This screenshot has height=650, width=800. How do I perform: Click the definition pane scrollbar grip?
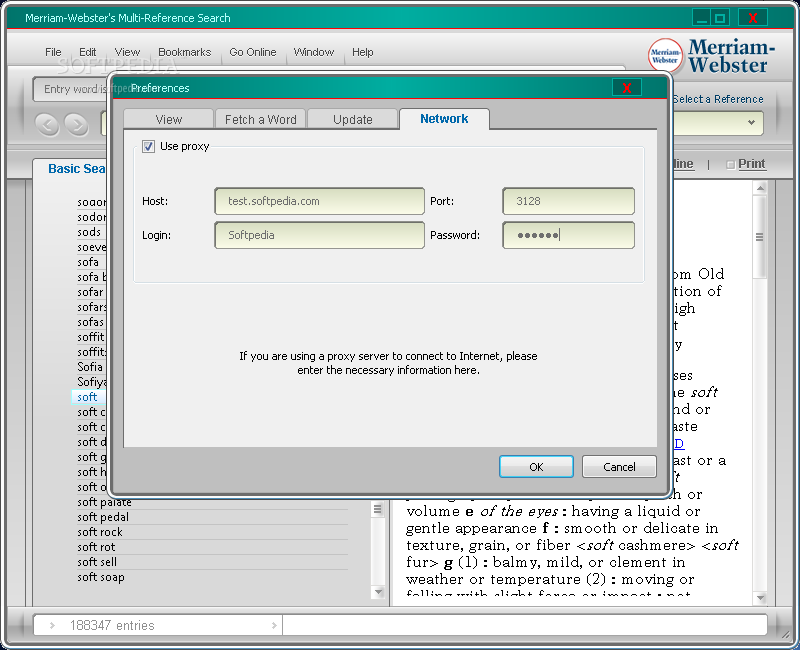click(759, 237)
